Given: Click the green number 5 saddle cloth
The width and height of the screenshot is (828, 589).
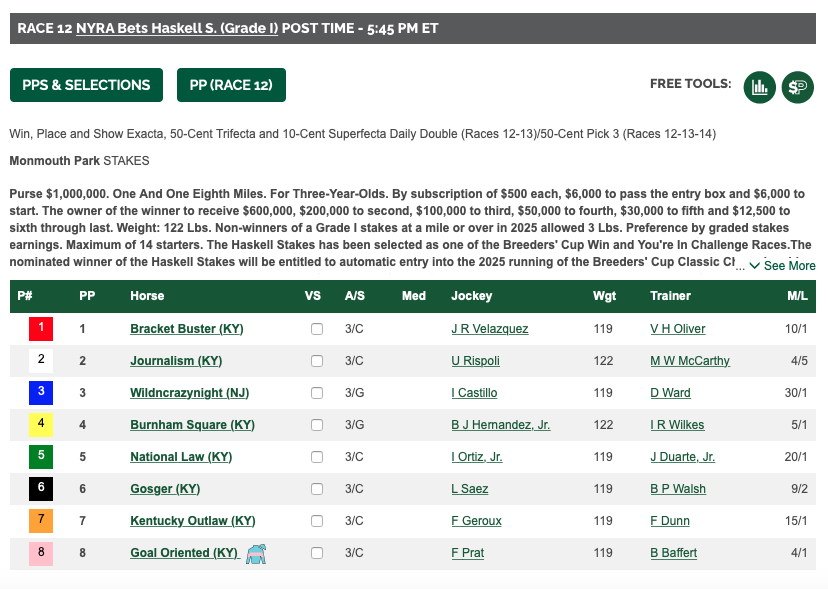Looking at the screenshot, I should 41,456.
